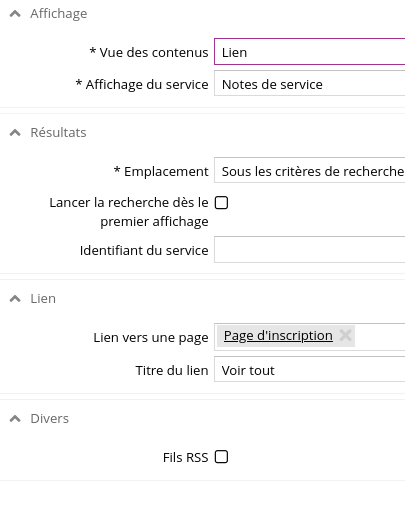This screenshot has height=509, width=405.
Task: Click the Identifiant du service field
Action: click(309, 250)
